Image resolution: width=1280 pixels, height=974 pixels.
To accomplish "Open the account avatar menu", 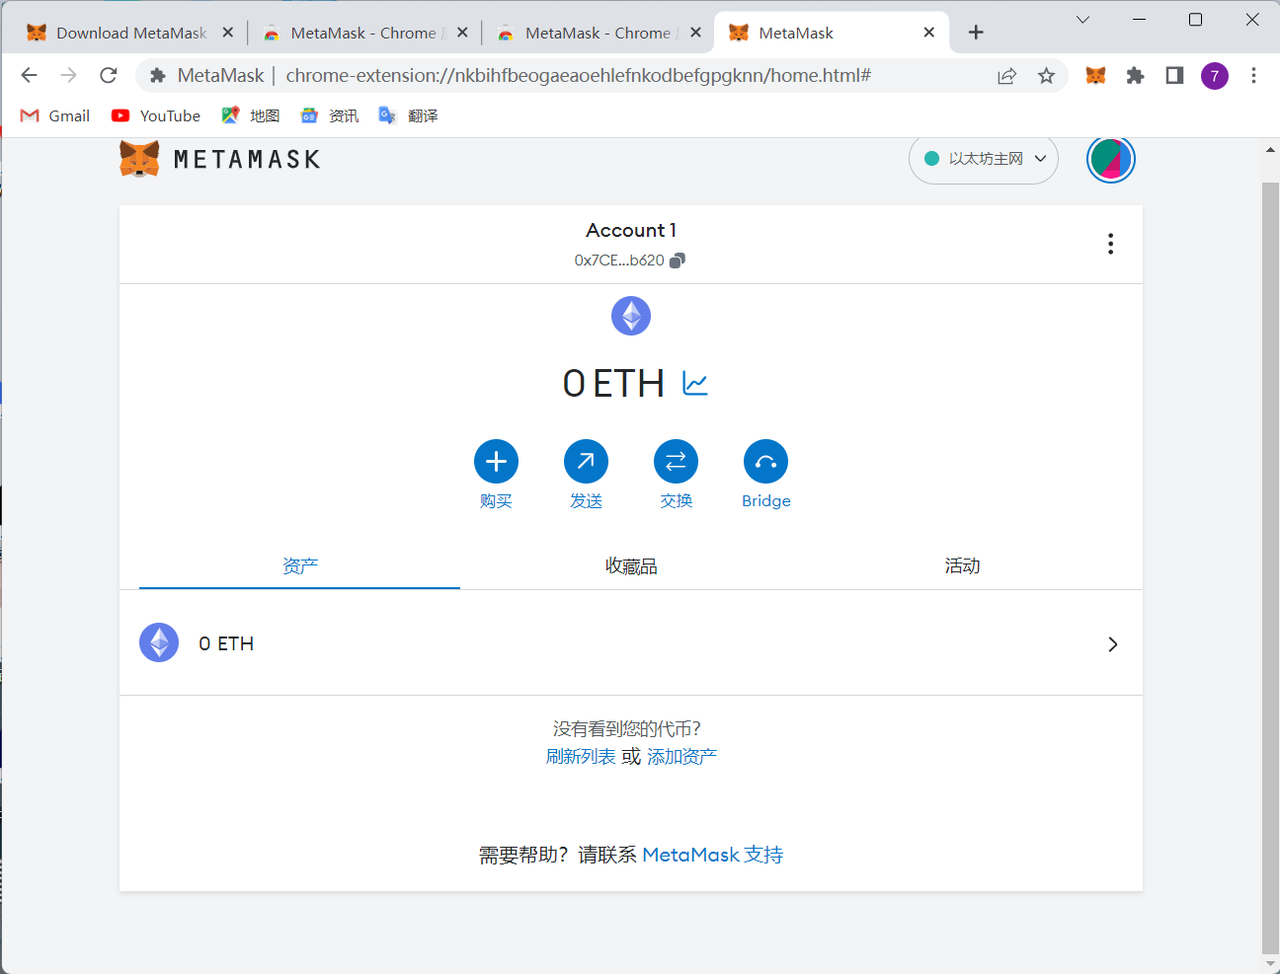I will tap(1111, 159).
